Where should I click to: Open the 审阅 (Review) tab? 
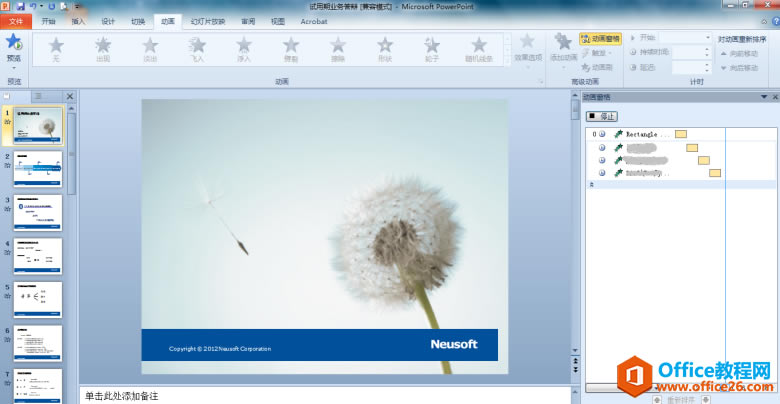tap(248, 21)
